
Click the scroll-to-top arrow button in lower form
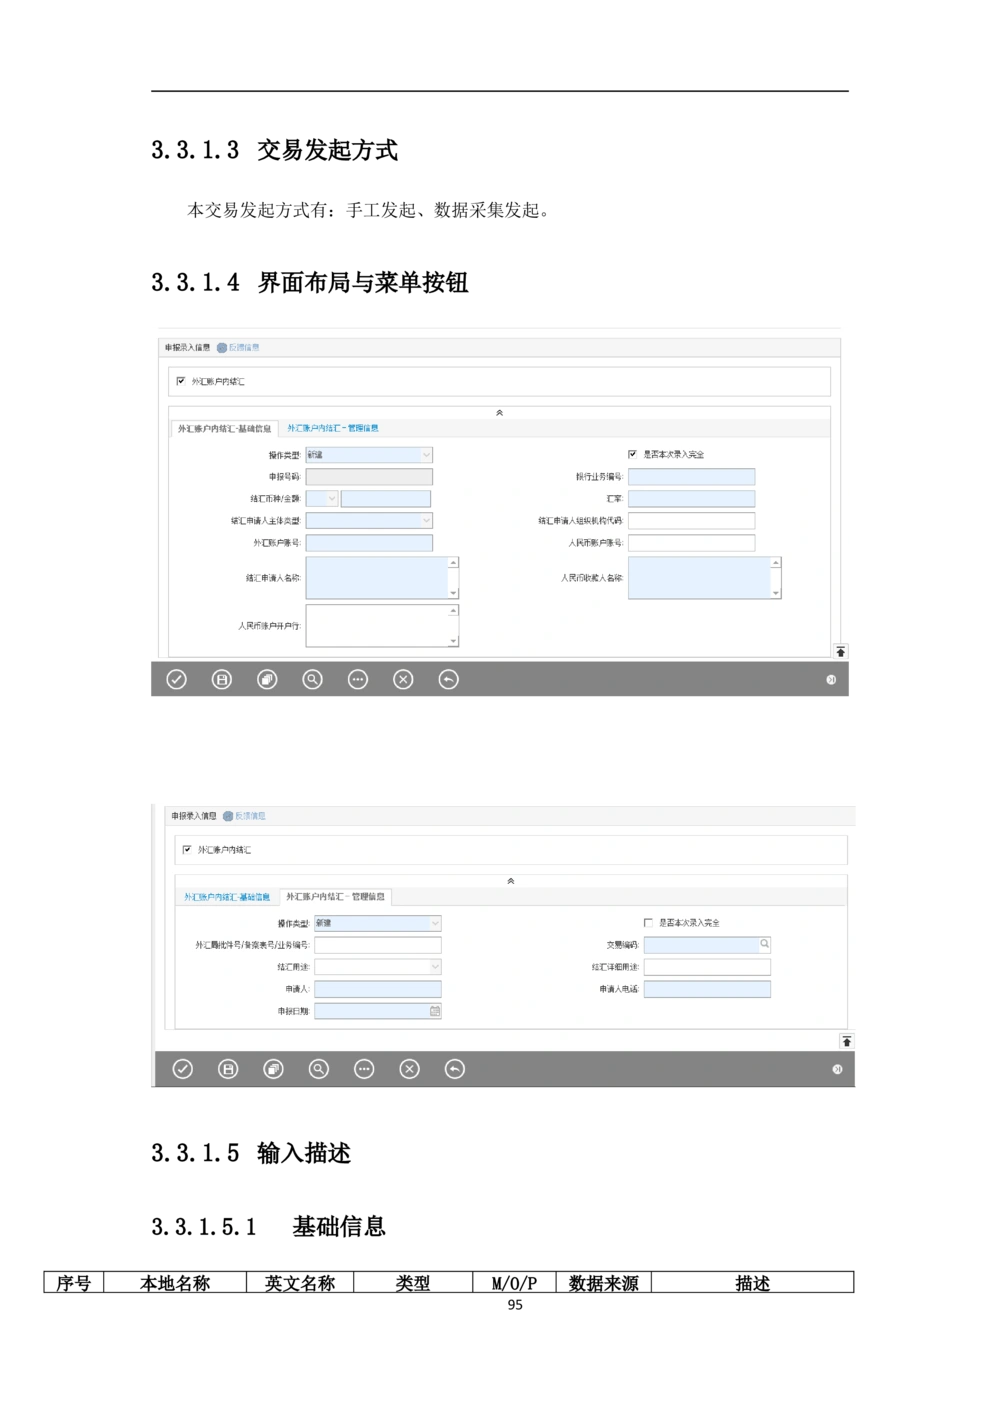point(847,1041)
